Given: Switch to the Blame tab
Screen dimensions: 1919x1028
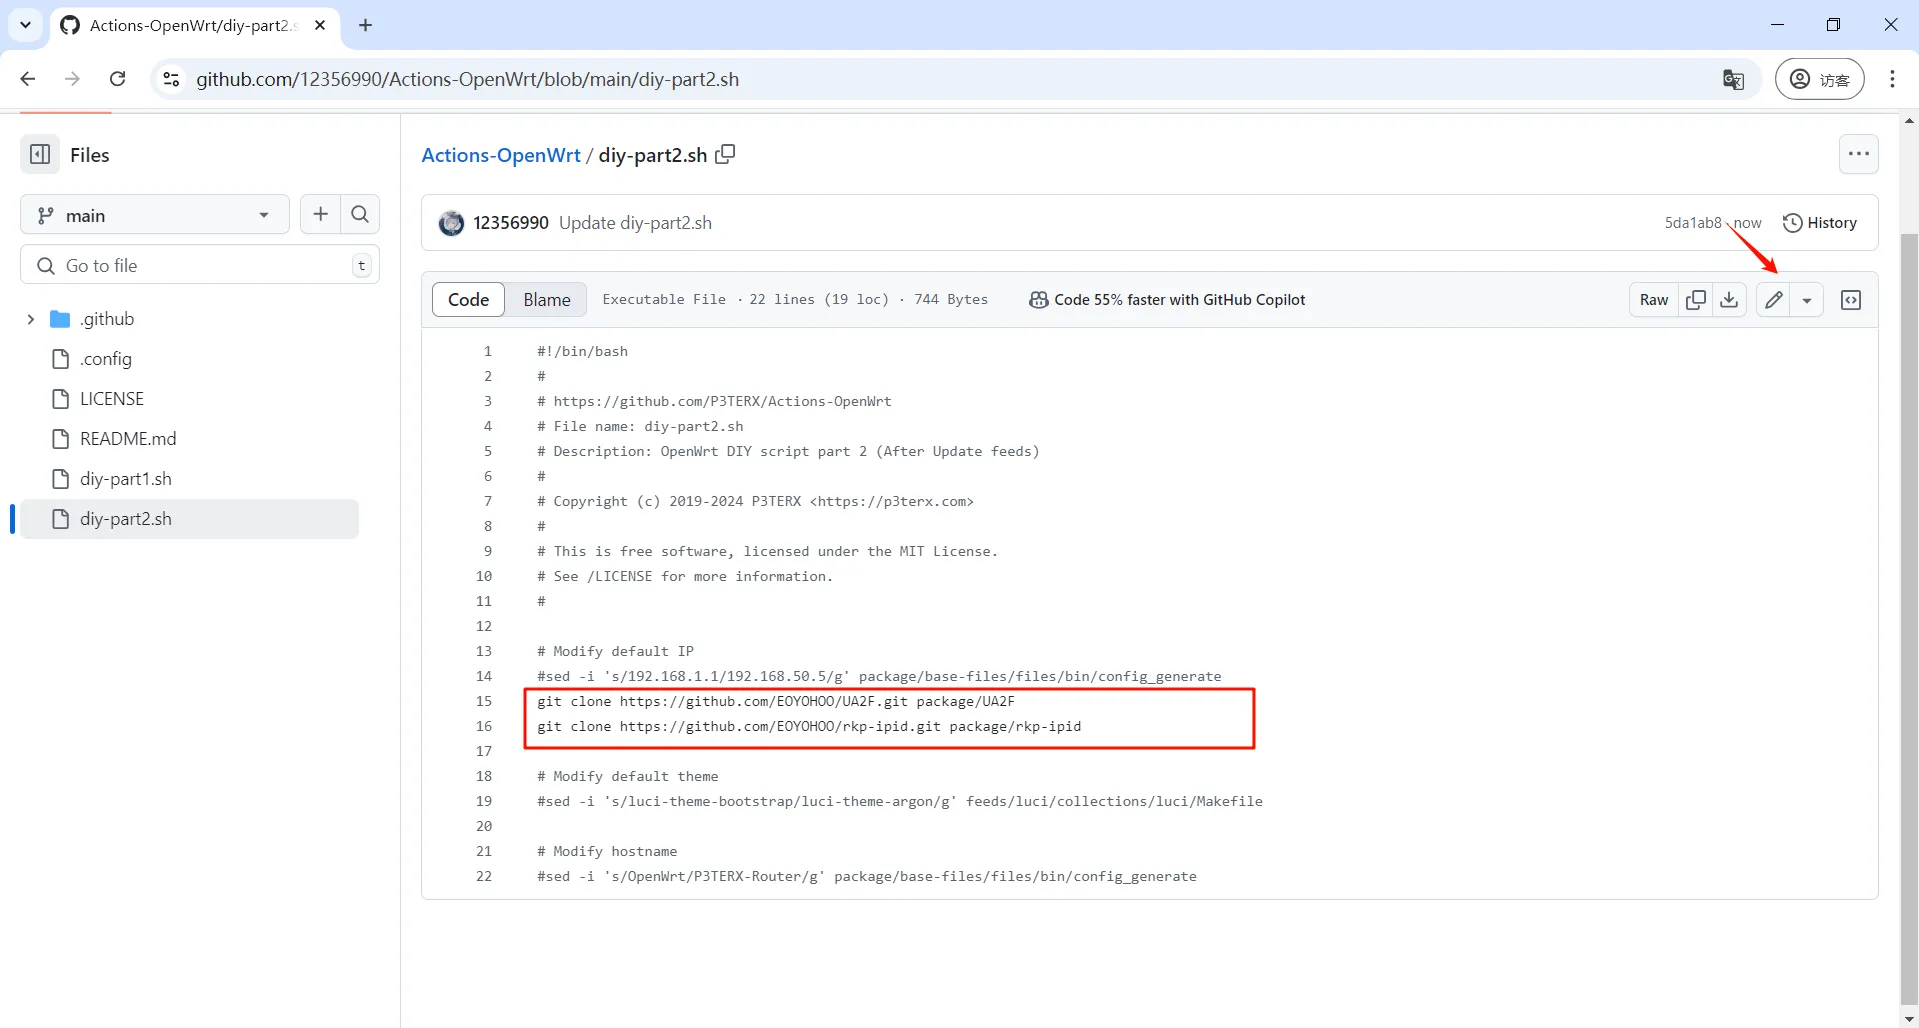Looking at the screenshot, I should [546, 299].
